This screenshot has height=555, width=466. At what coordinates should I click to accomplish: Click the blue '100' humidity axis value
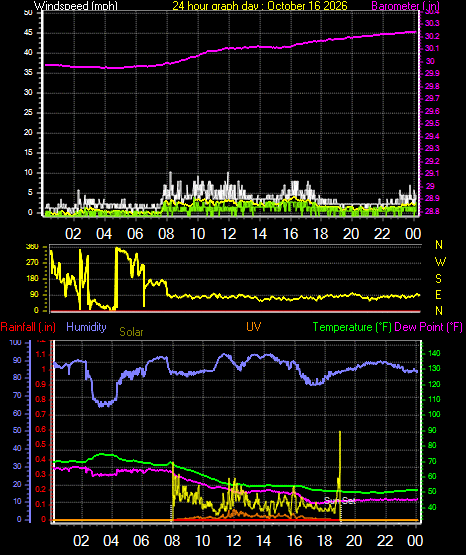16,343
